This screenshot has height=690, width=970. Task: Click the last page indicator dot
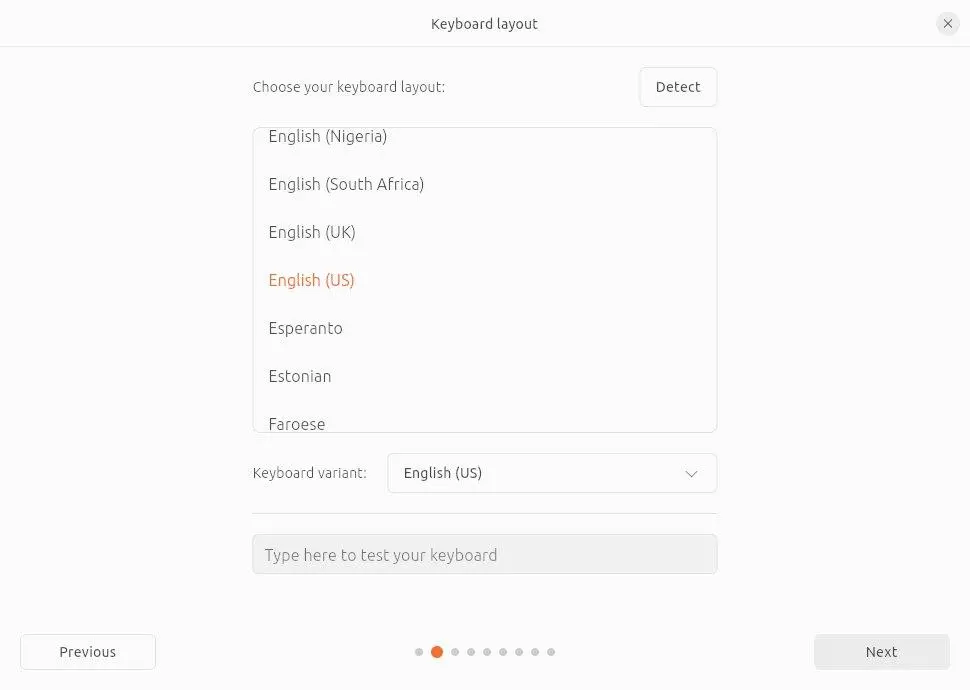coord(551,652)
